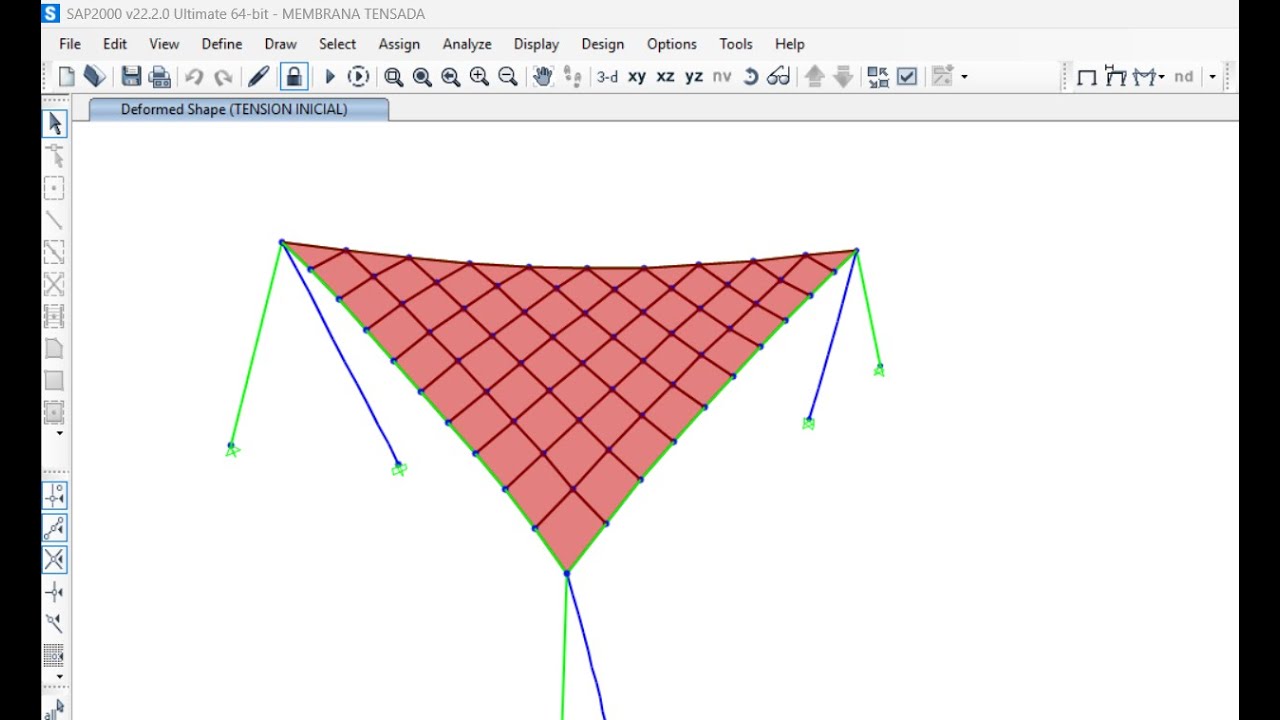Open the Display menu
Viewport: 1280px width, 720px height.
pos(536,44)
